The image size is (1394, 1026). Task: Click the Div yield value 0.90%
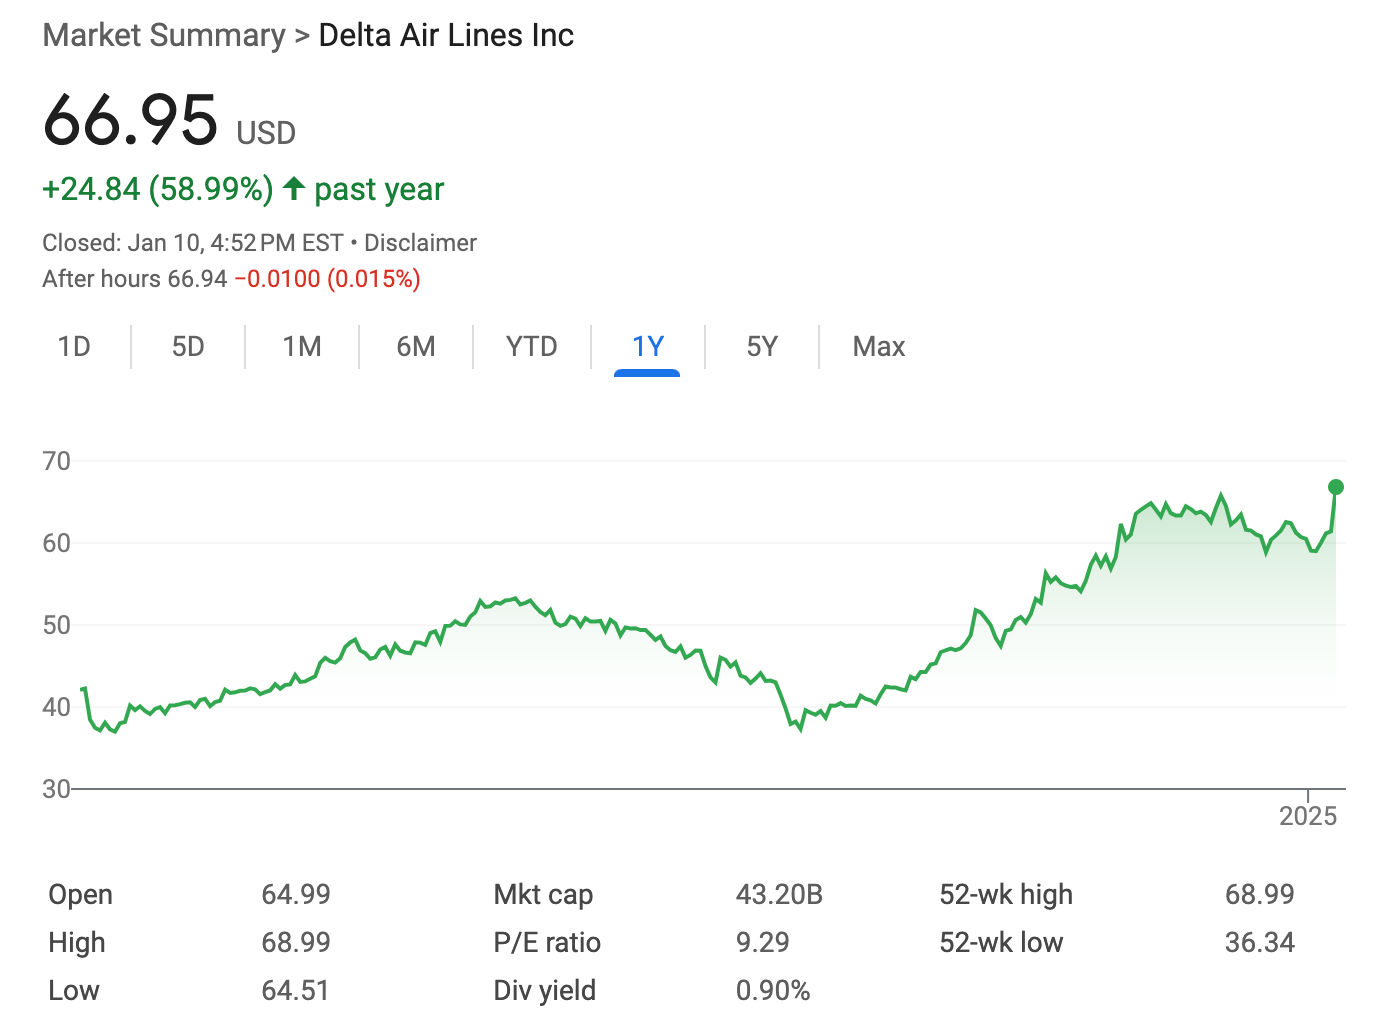tap(773, 990)
